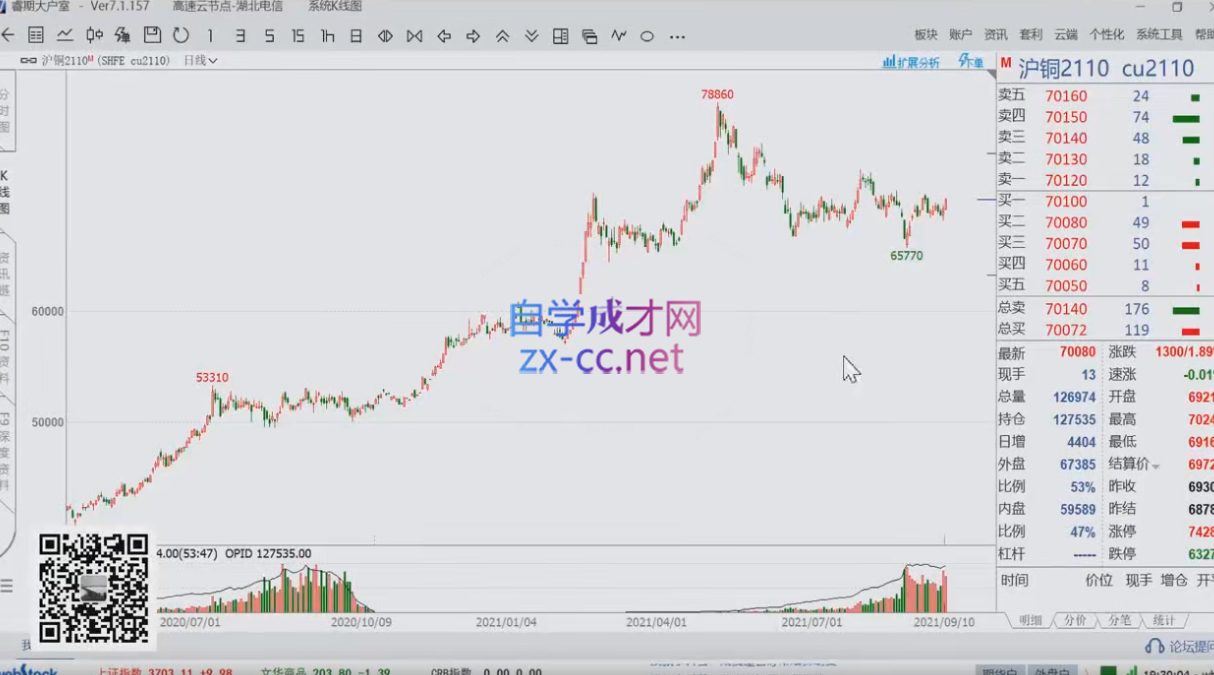The width and height of the screenshot is (1214, 675).
Task: Click the double up-chevron icon
Action: click(x=502, y=36)
